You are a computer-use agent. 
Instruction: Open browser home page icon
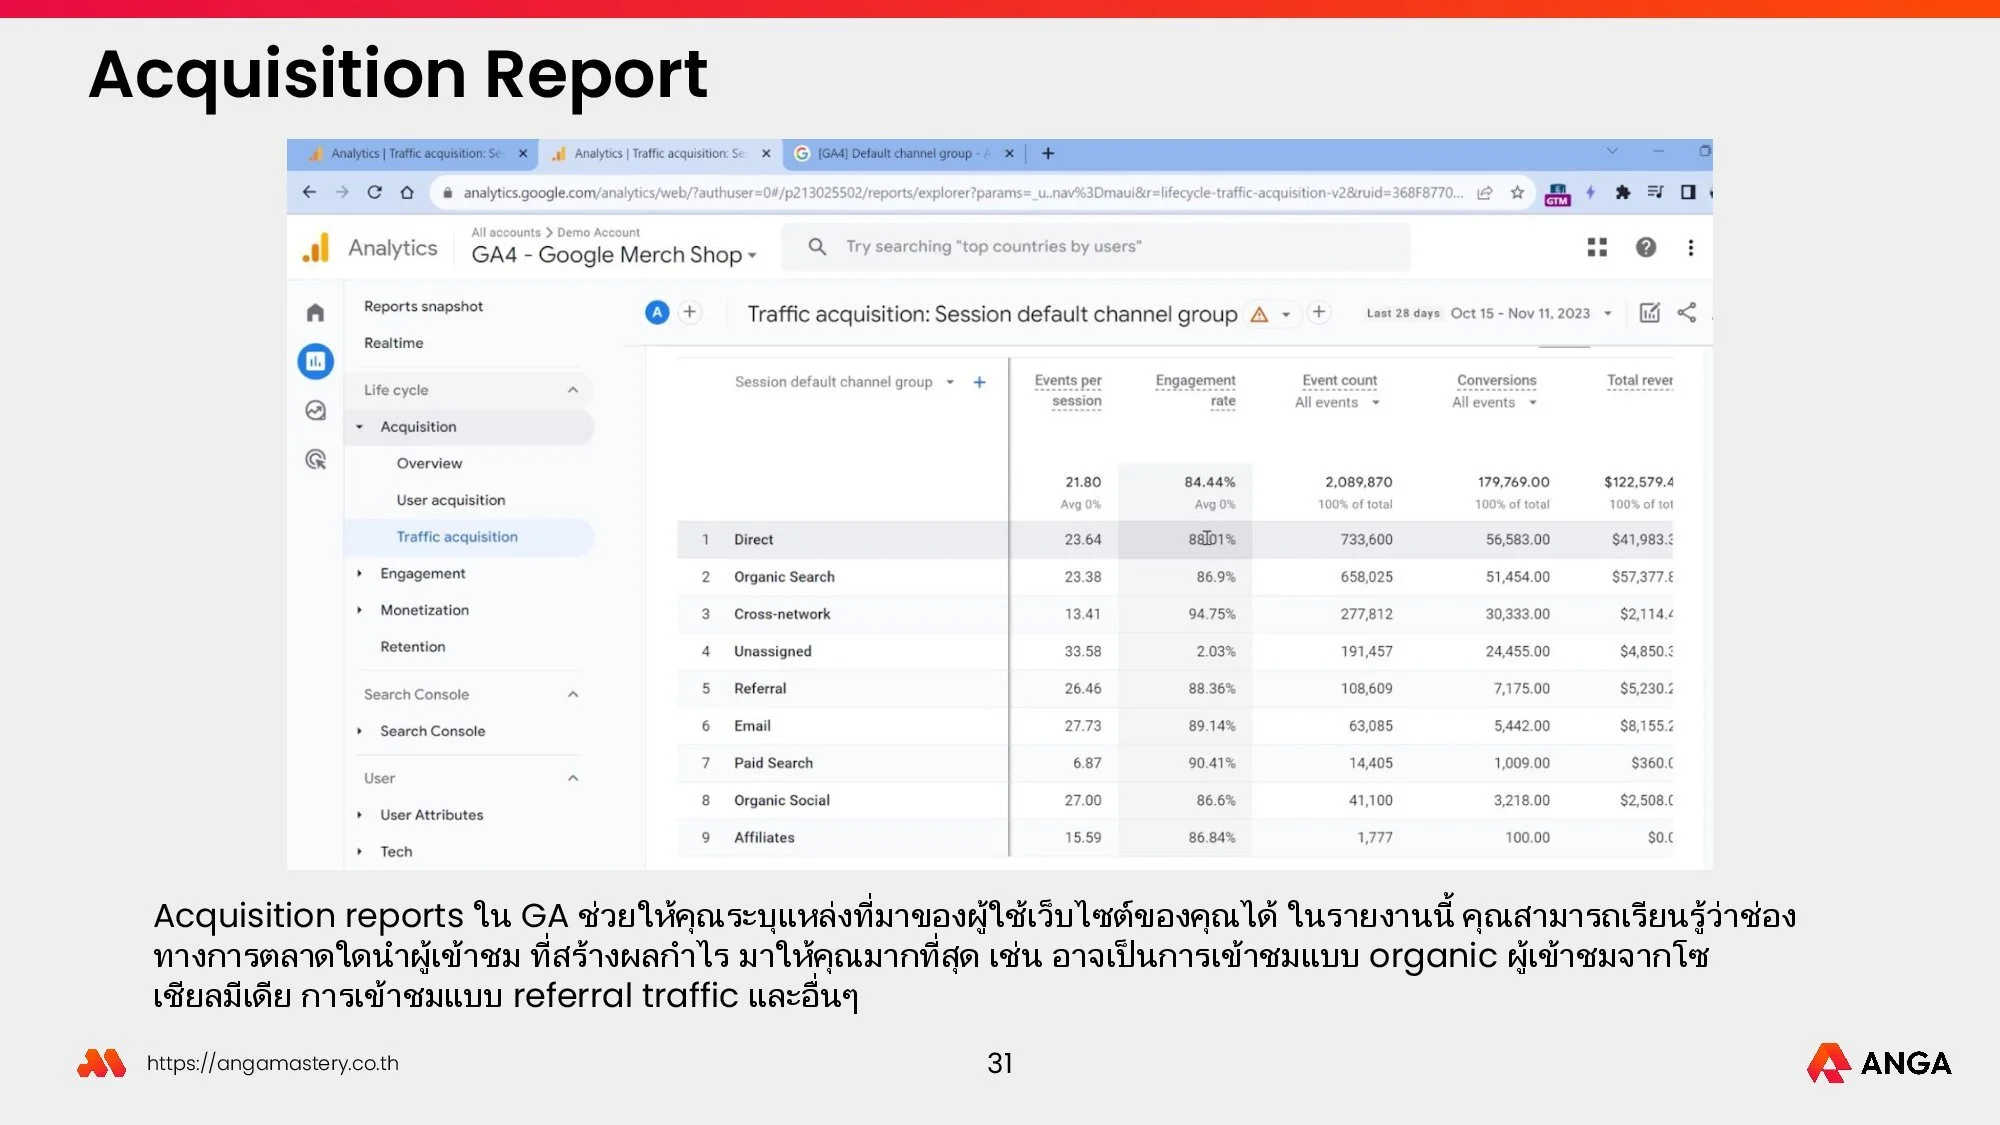tap(407, 192)
